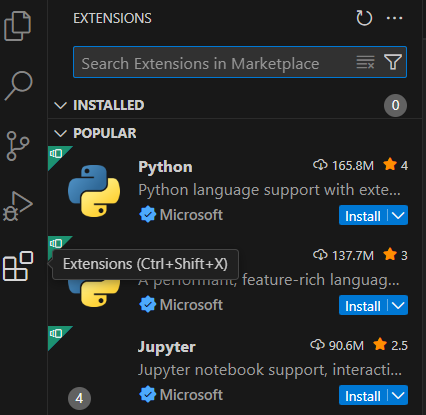Click Microsoft publisher under Jupyter extension

pos(191,395)
